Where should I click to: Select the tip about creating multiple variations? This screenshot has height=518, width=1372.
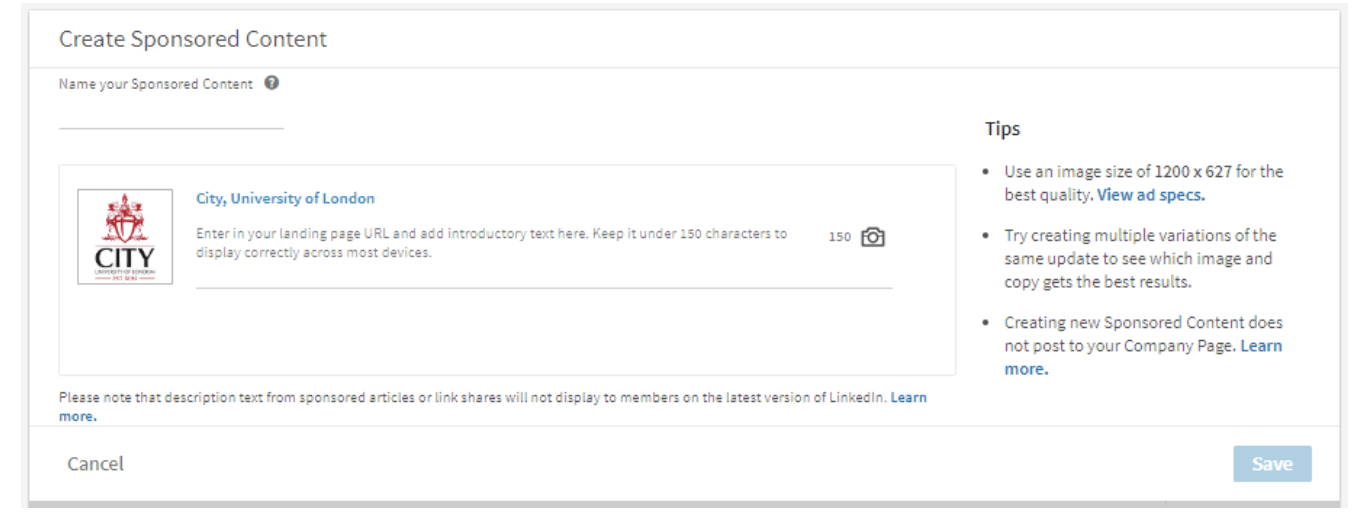[x=1140, y=259]
